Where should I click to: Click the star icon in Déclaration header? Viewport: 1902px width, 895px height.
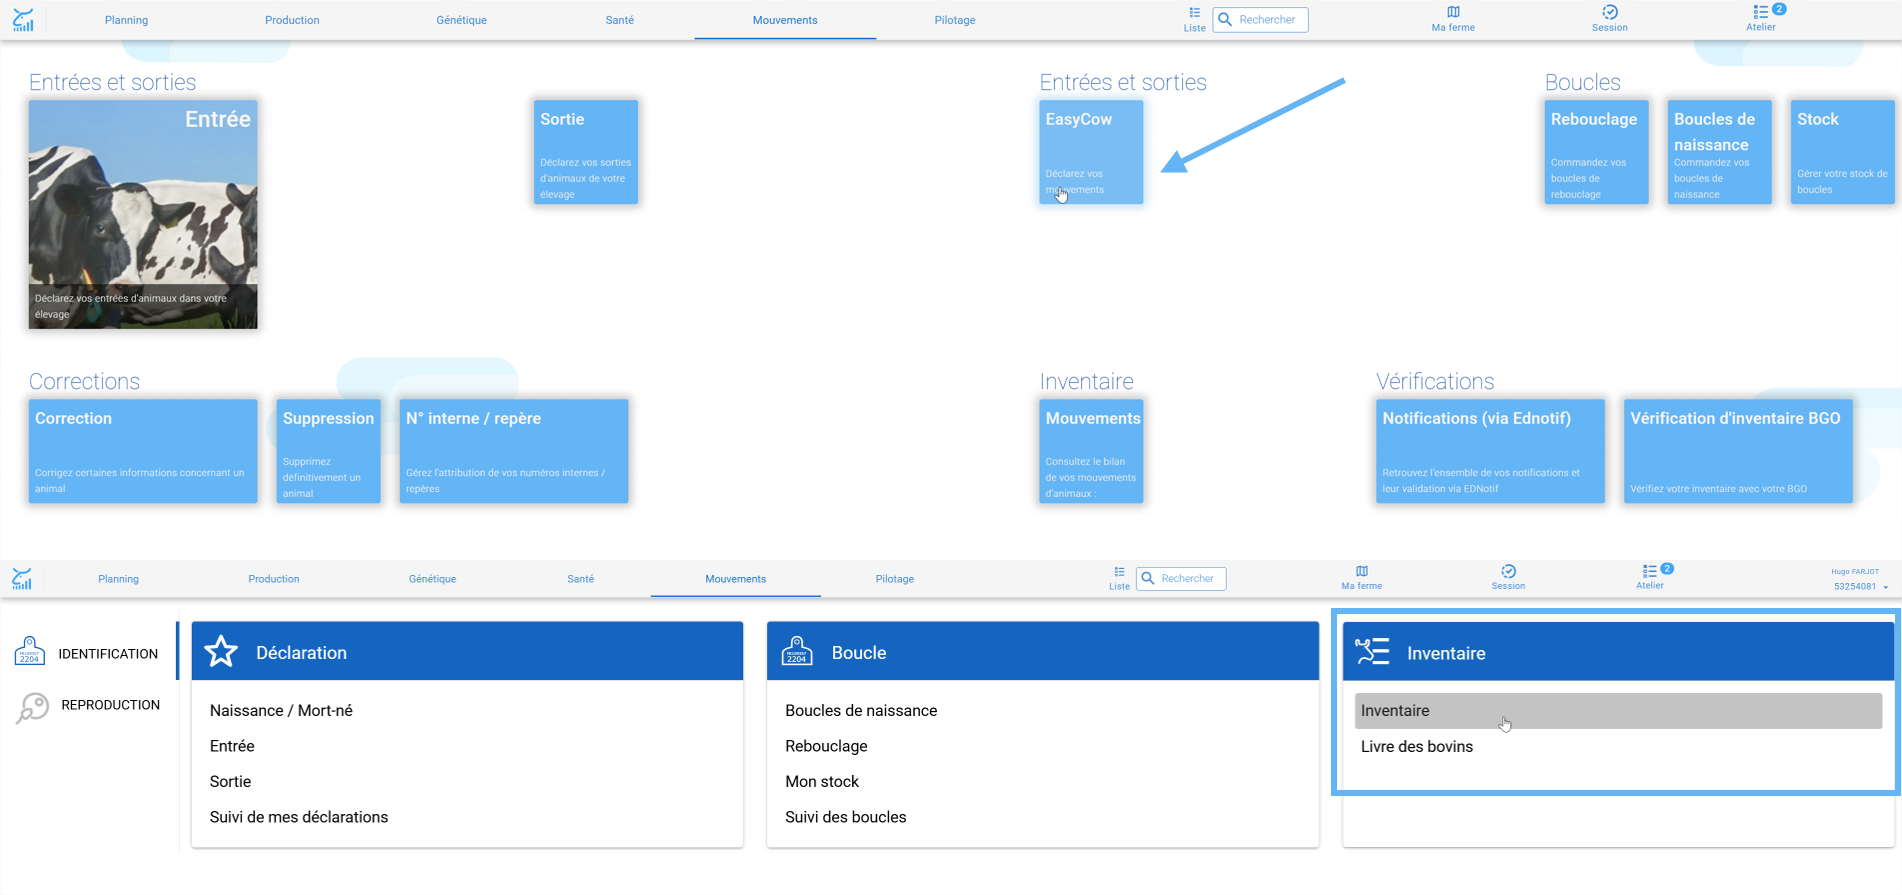(221, 652)
